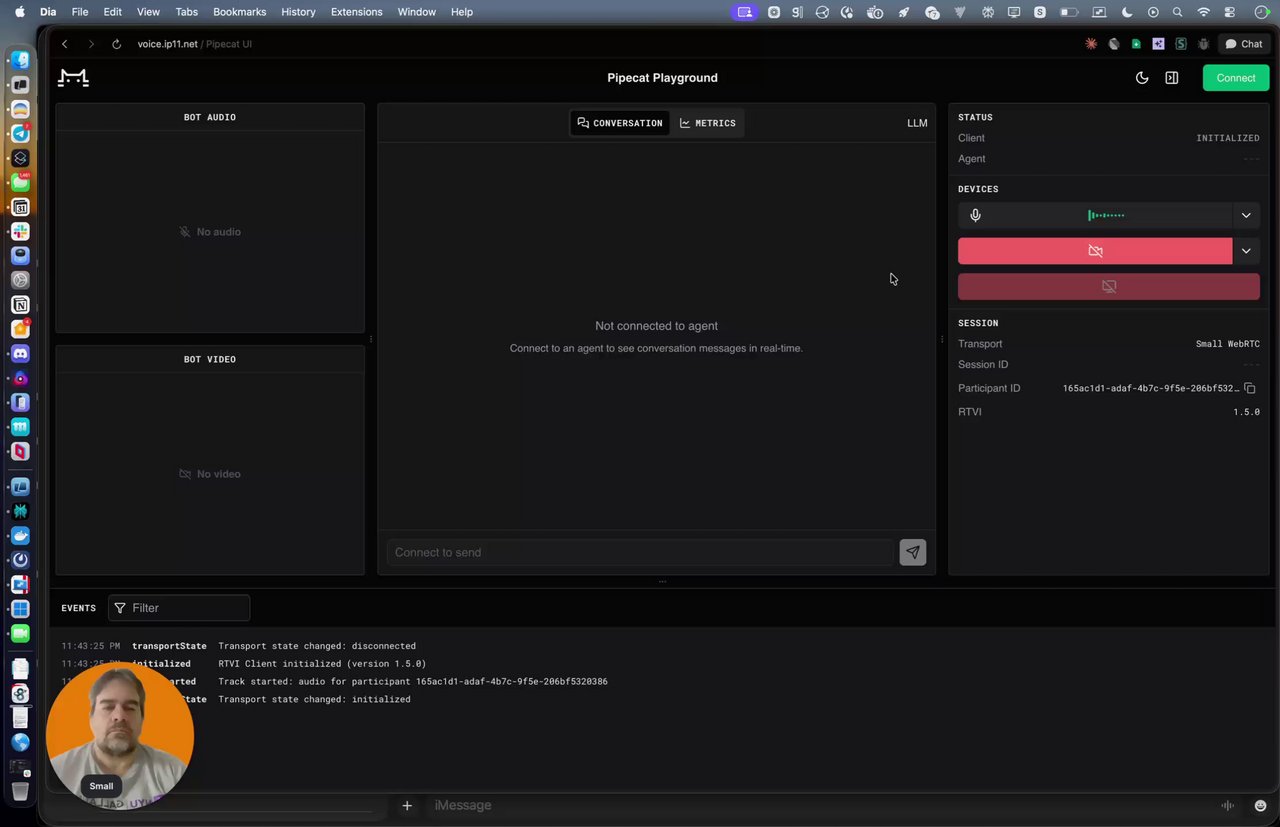1280x827 pixels.
Task: Open Spotlight search in menu bar
Action: click(1177, 12)
